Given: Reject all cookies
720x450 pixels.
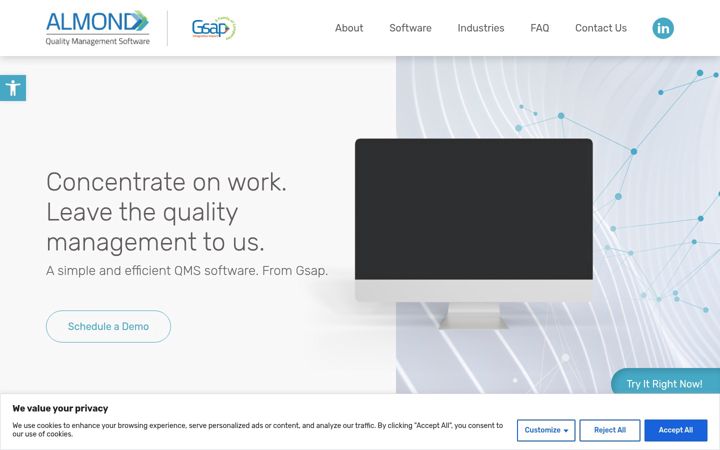Looking at the screenshot, I should 610,430.
